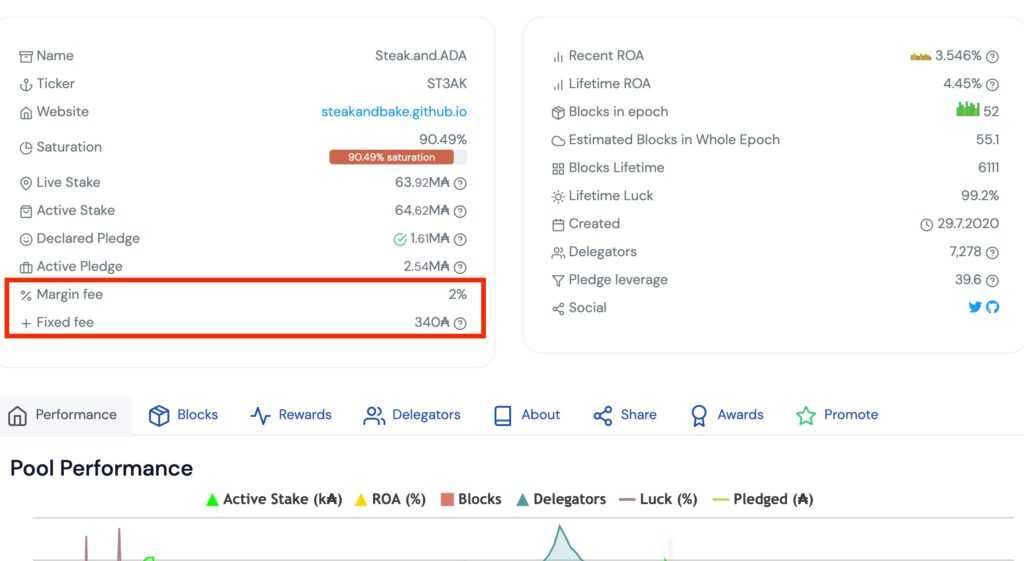This screenshot has width=1024, height=561.
Task: Click the Promote tab with star icon
Action: [x=837, y=415]
